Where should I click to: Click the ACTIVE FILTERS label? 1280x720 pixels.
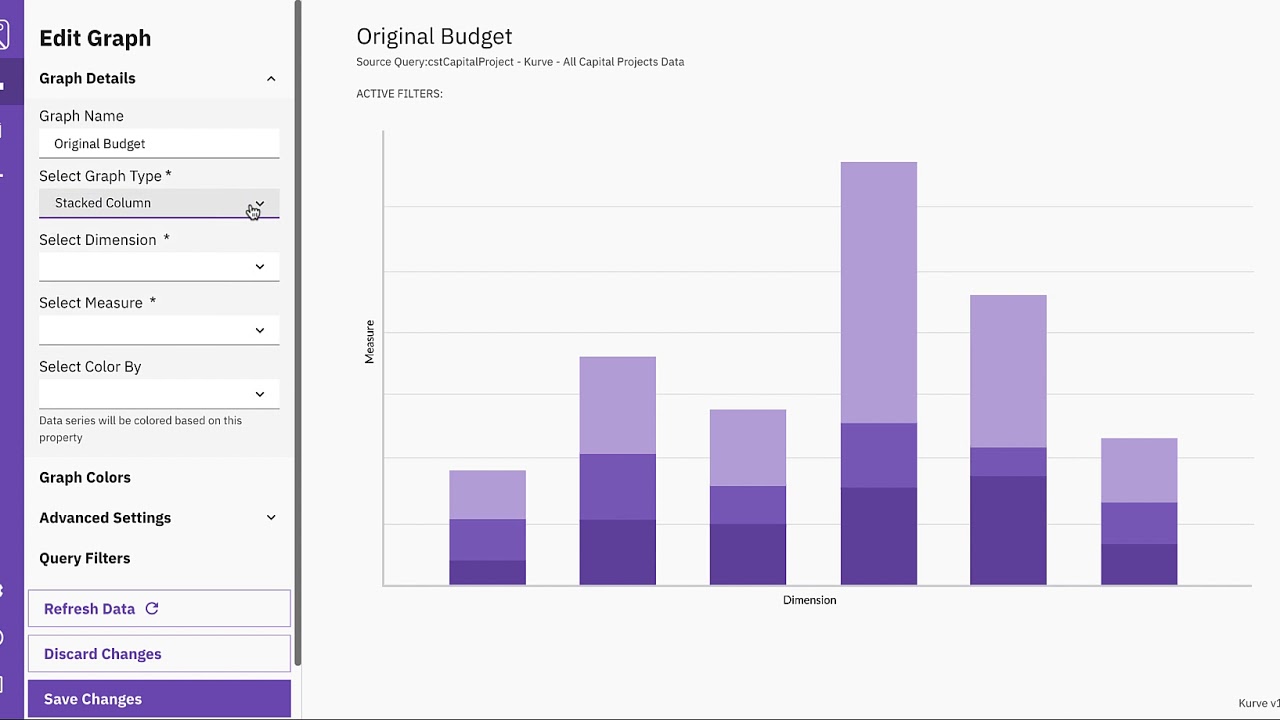click(x=399, y=94)
